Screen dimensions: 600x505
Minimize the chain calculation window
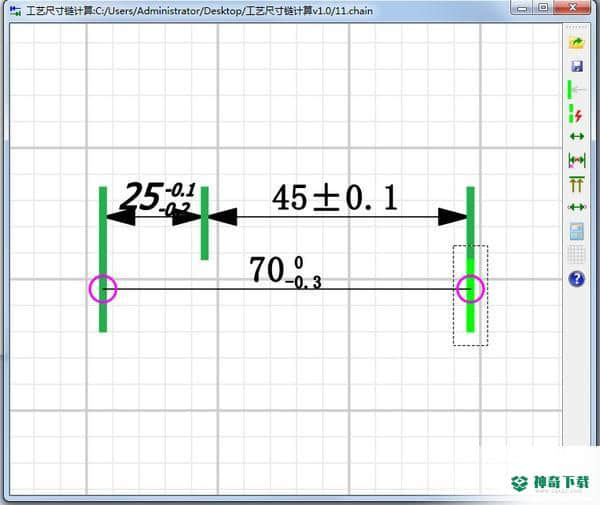click(523, 8)
